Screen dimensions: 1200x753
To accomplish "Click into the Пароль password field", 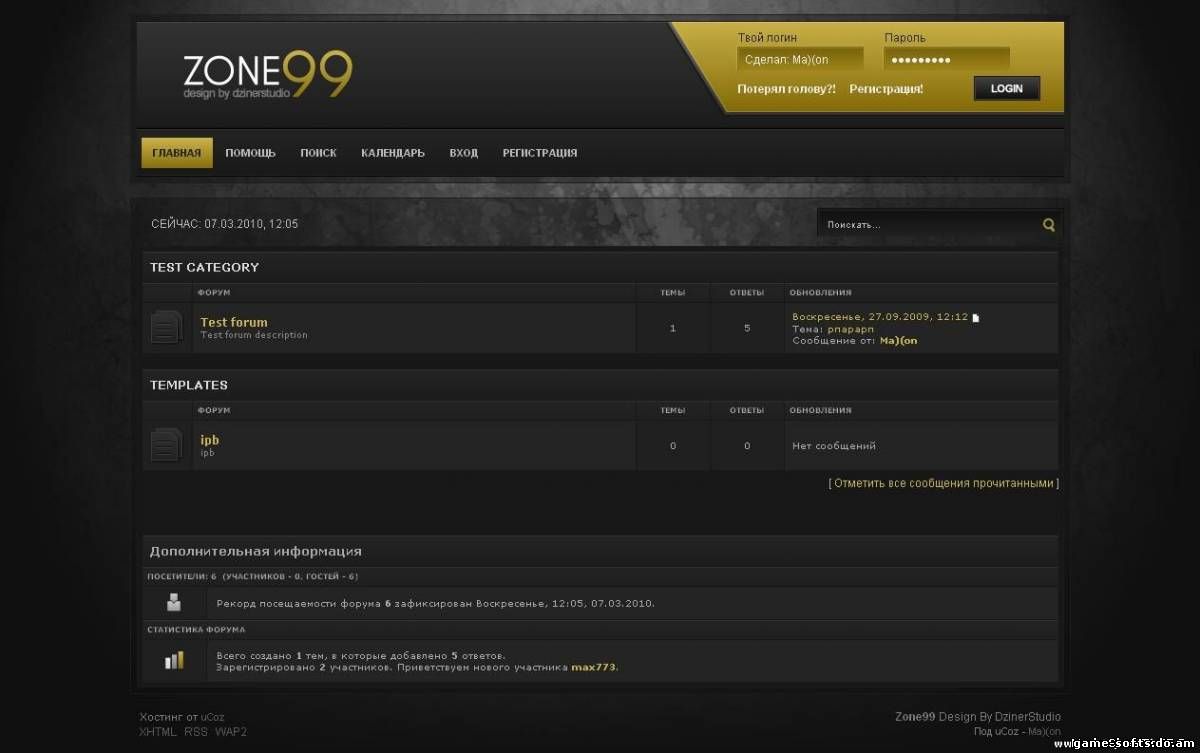I will pyautogui.click(x=946, y=60).
